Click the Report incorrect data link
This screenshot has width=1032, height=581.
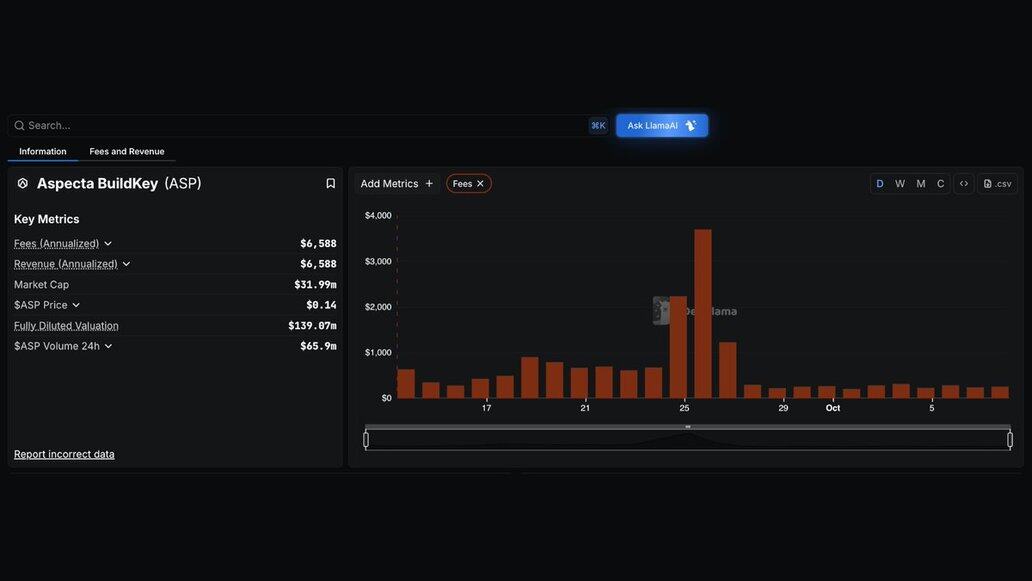[x=64, y=455]
